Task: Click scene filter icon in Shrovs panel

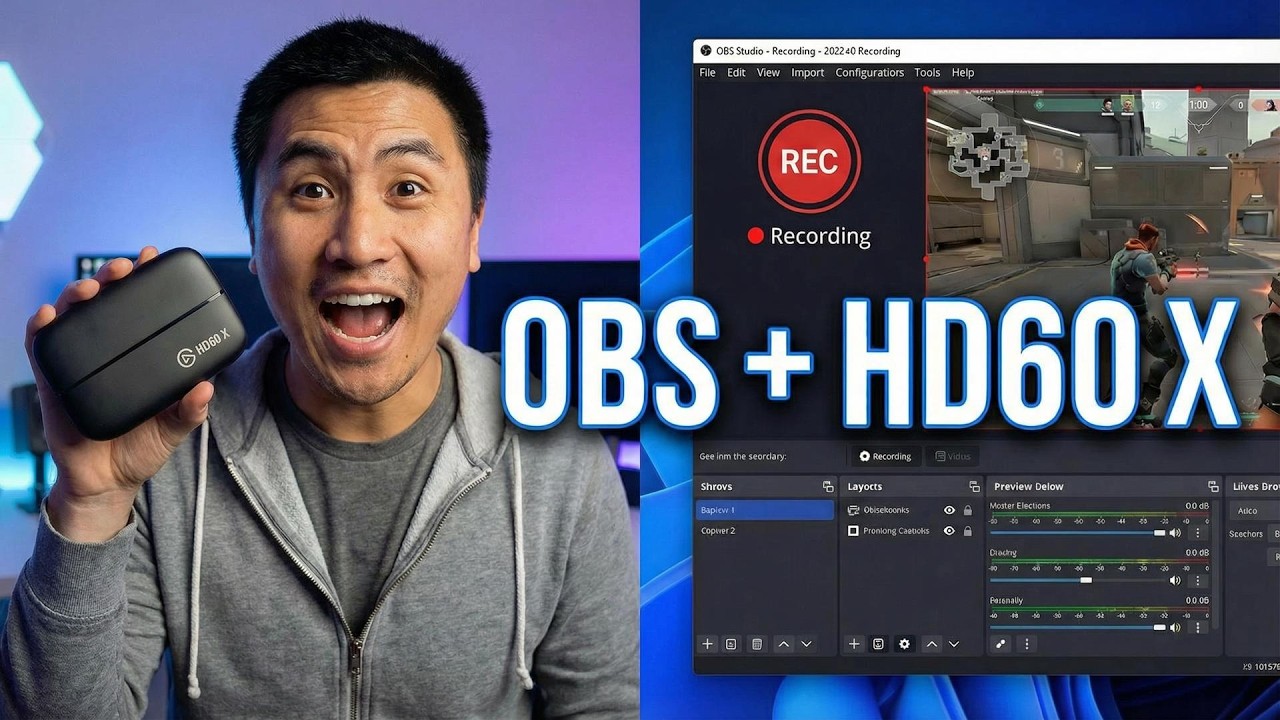Action: pyautogui.click(x=731, y=644)
